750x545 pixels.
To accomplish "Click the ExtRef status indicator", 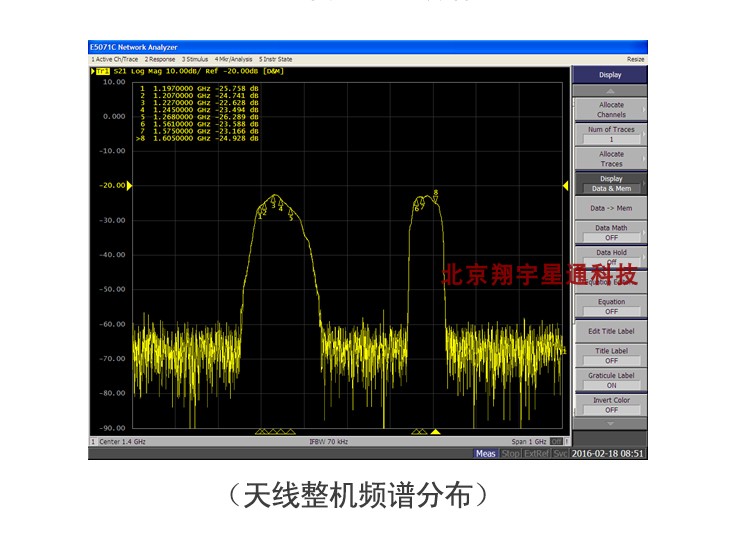I will pos(536,454).
